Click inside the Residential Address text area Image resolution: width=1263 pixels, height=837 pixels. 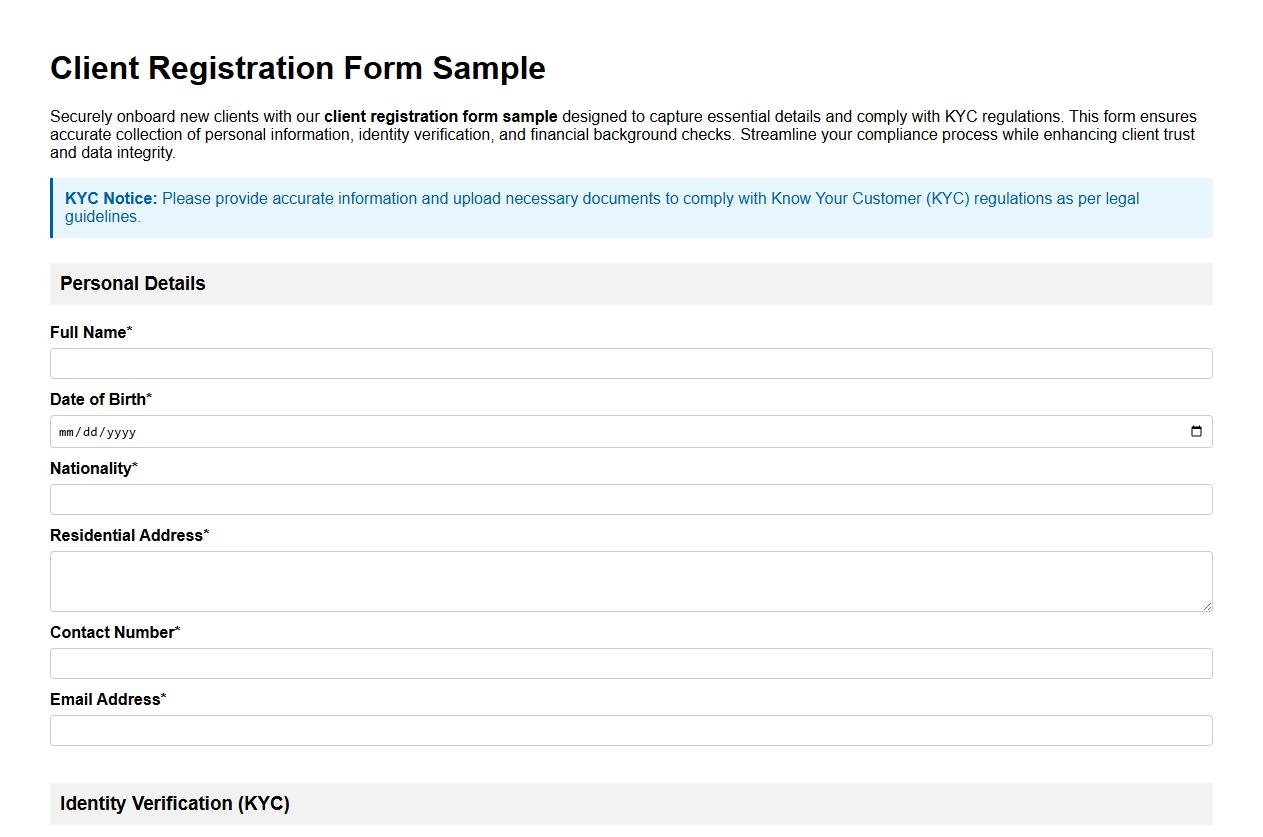click(x=630, y=580)
